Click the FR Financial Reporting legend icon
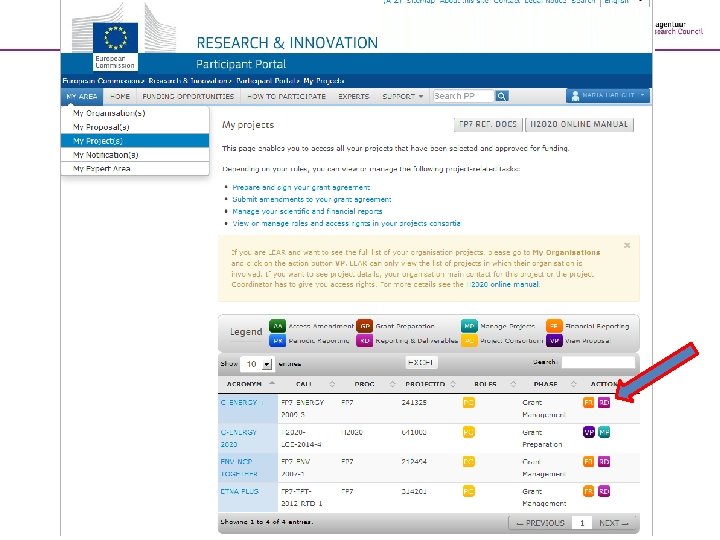 (x=554, y=326)
